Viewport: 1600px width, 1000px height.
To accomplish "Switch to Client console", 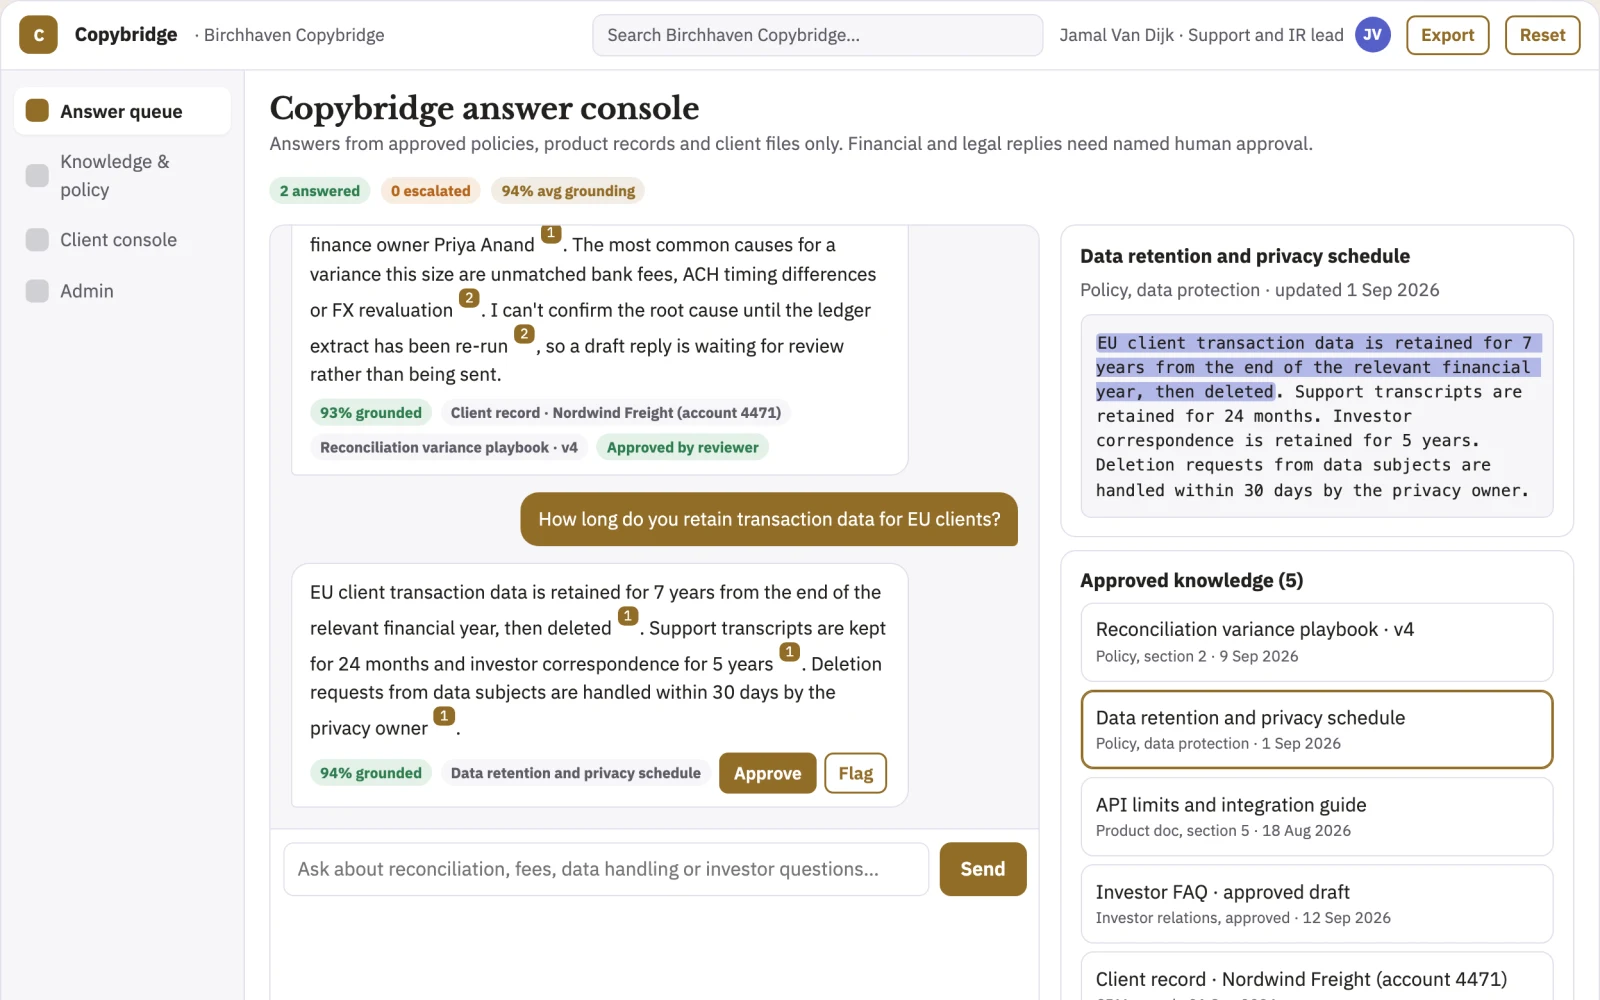I will [122, 240].
